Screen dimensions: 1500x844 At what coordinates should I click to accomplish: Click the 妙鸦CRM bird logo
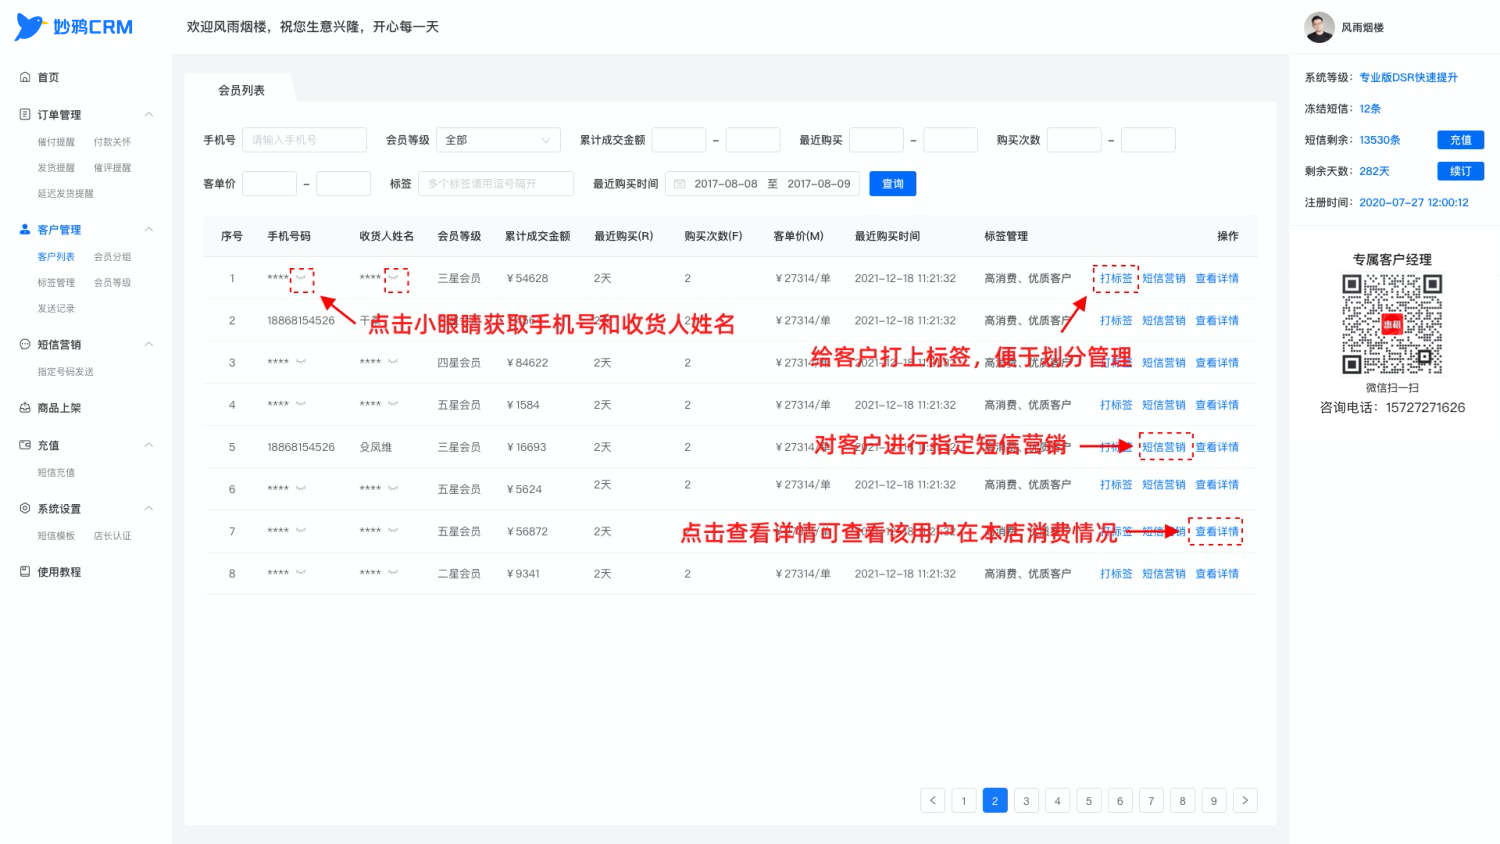tap(30, 27)
